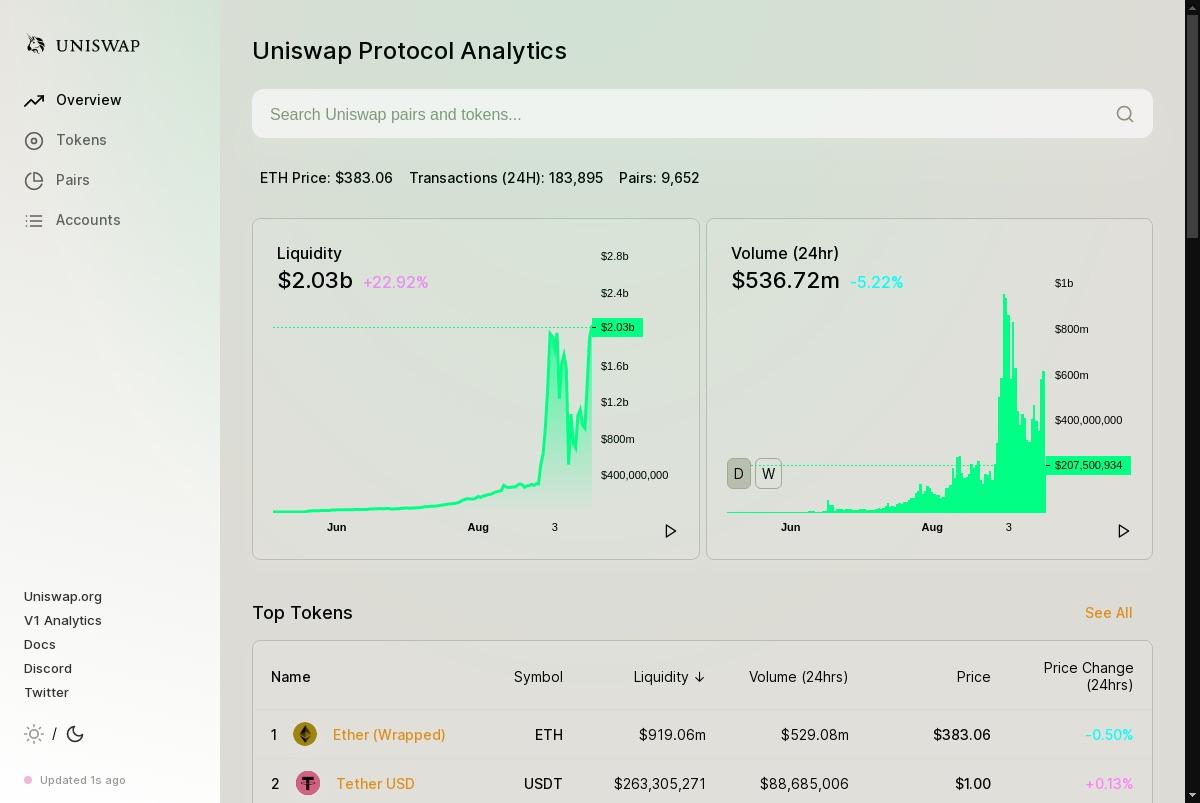Screen dimensions: 1200x803
Task: Open the Twitter link
Action: pyautogui.click(x=46, y=692)
